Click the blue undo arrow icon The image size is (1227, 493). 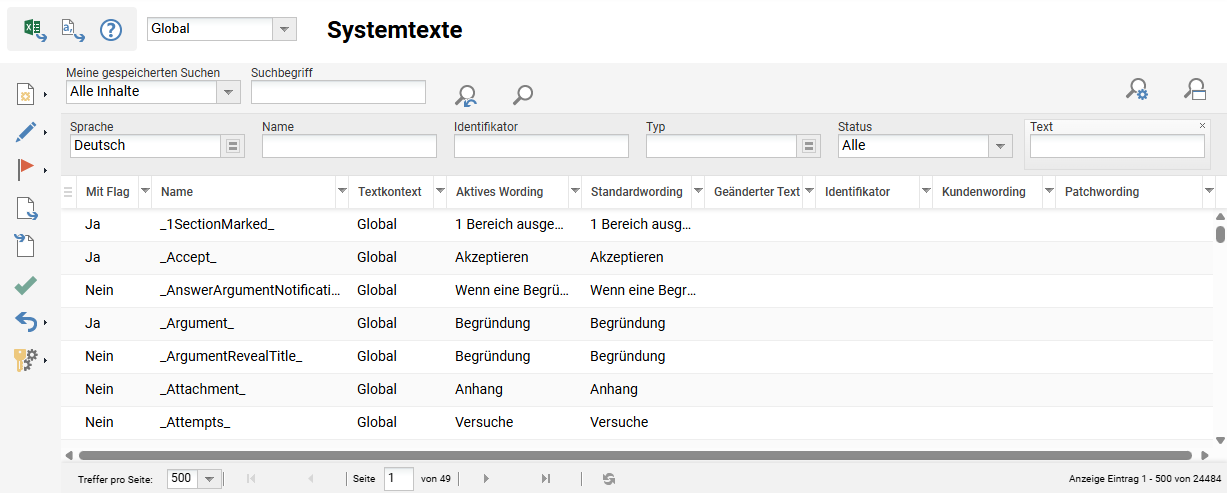click(27, 322)
